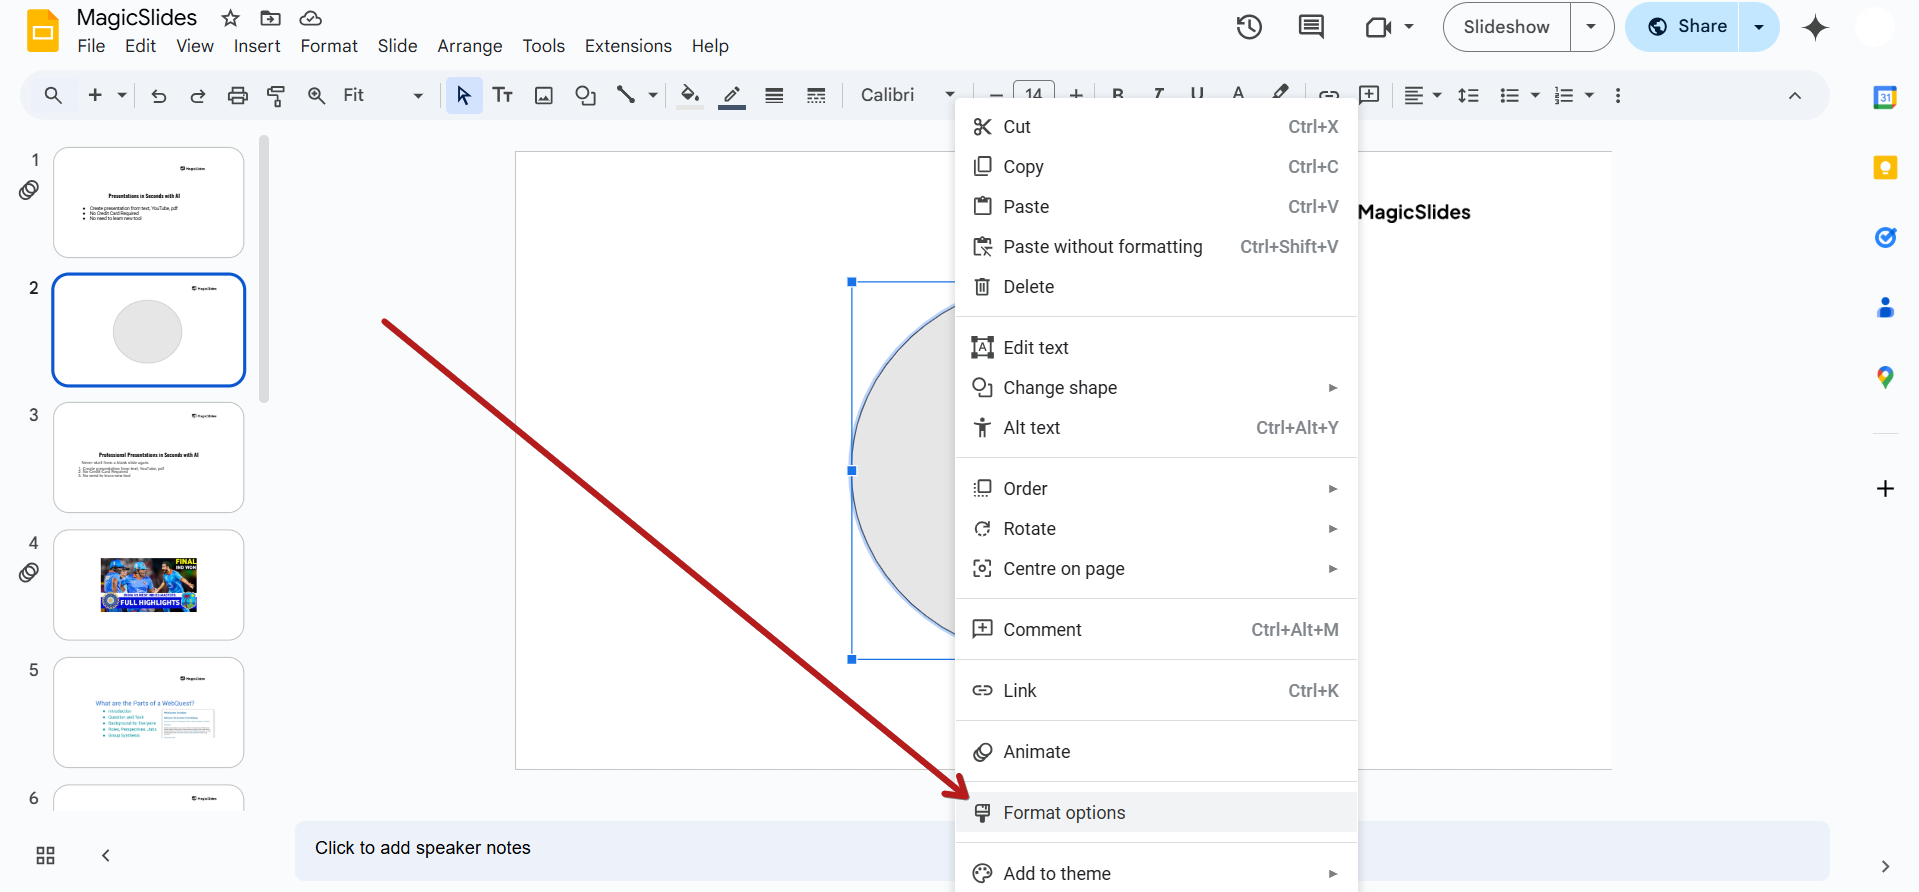Move presentation to a folder icon
The image size is (1919, 892).
point(270,18)
